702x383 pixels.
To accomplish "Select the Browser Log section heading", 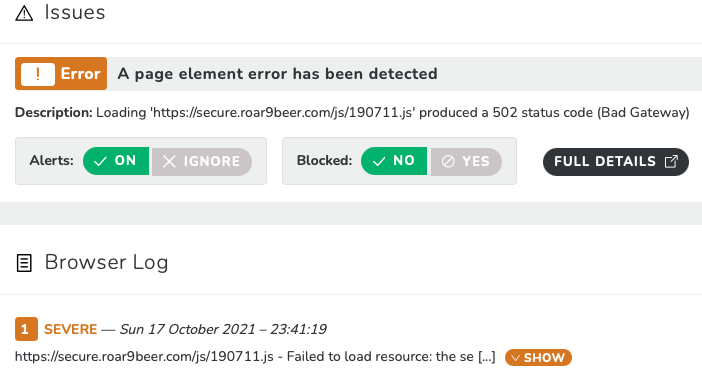I will [107, 263].
